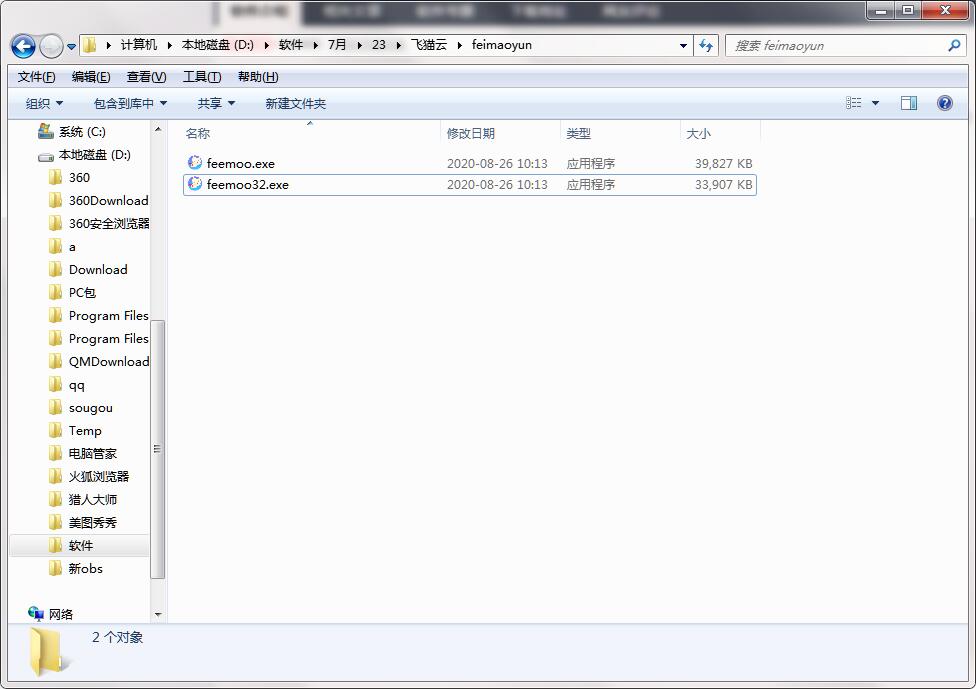The image size is (976, 689).
Task: Click the search magnifier icon
Action: click(954, 45)
